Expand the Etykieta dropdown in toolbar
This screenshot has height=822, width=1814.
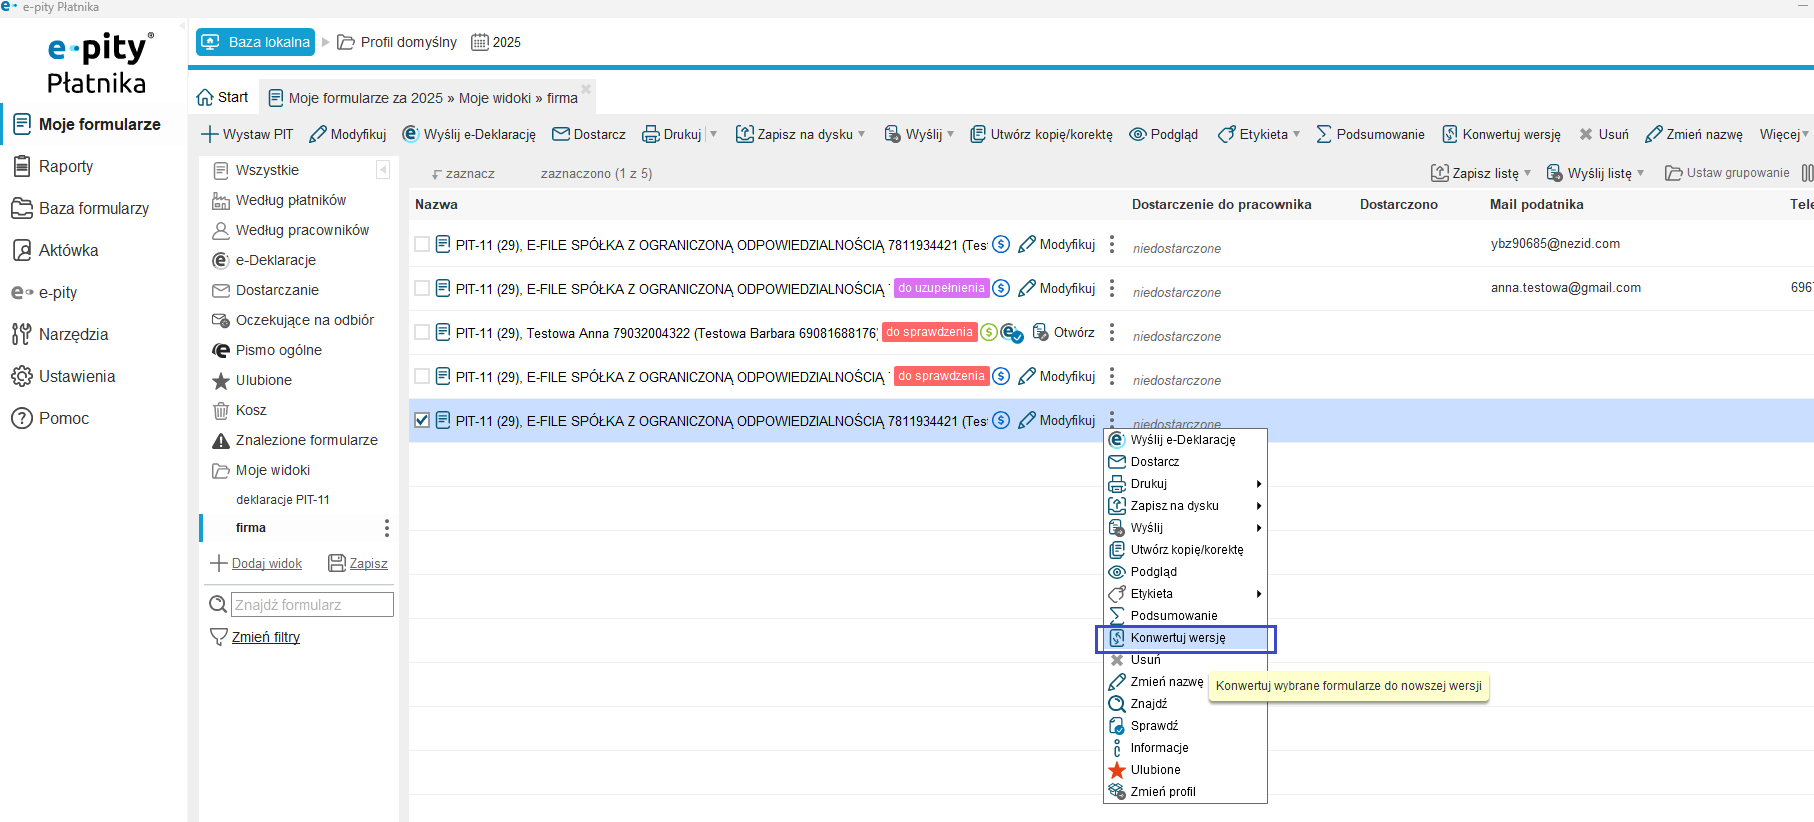[x=1297, y=134]
